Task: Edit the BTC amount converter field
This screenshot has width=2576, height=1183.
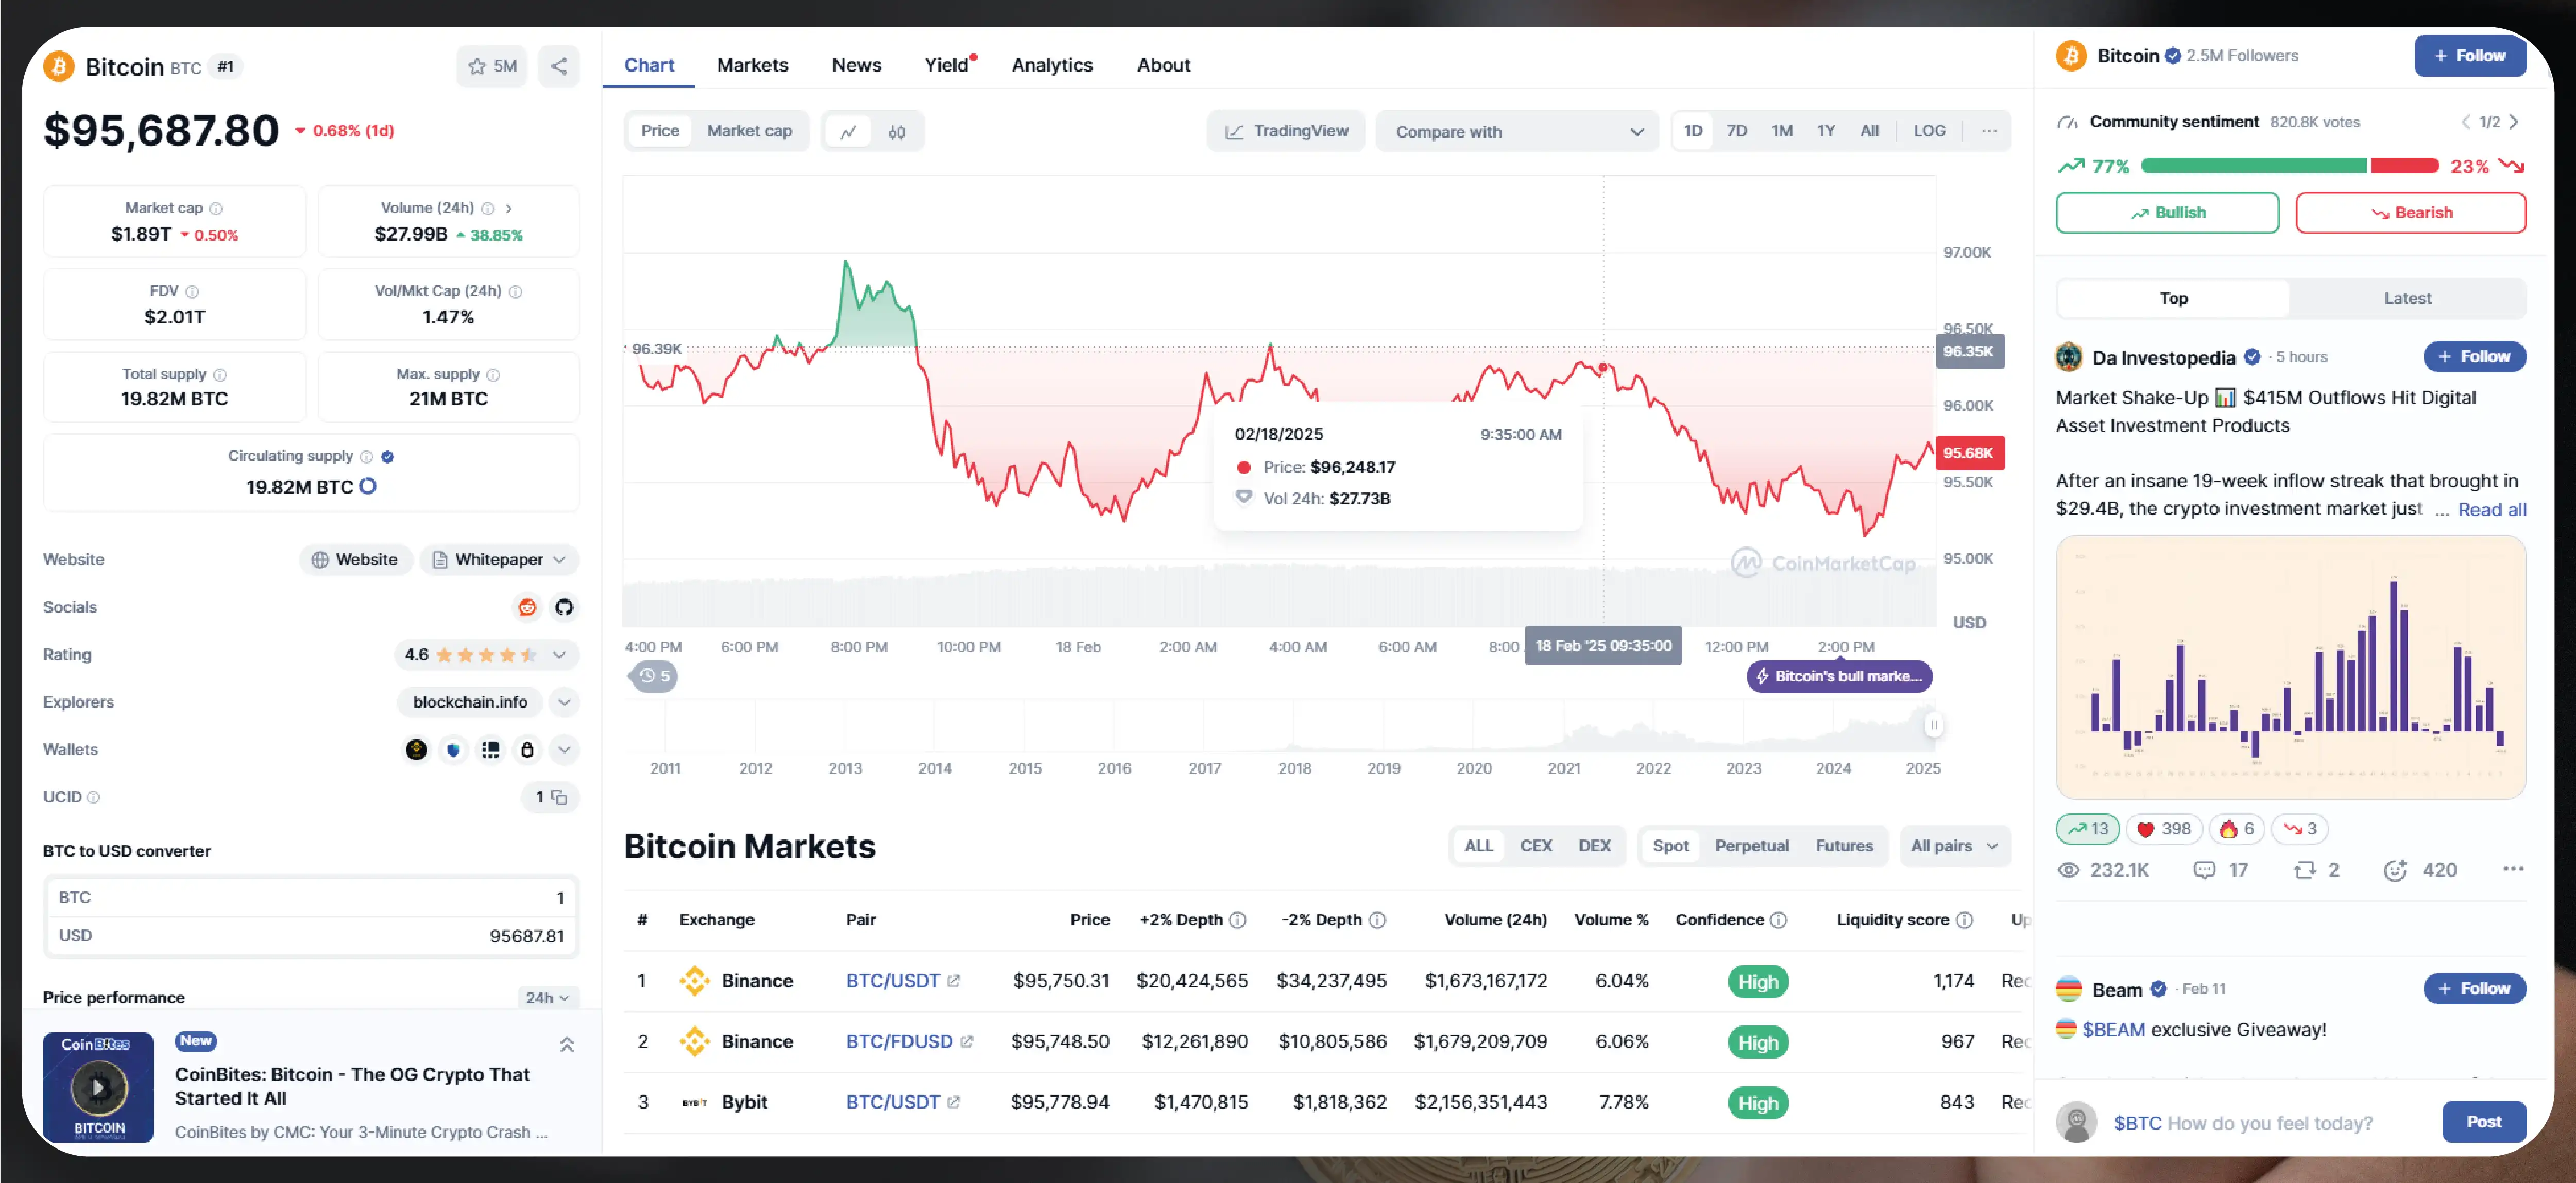Action: click(x=311, y=898)
